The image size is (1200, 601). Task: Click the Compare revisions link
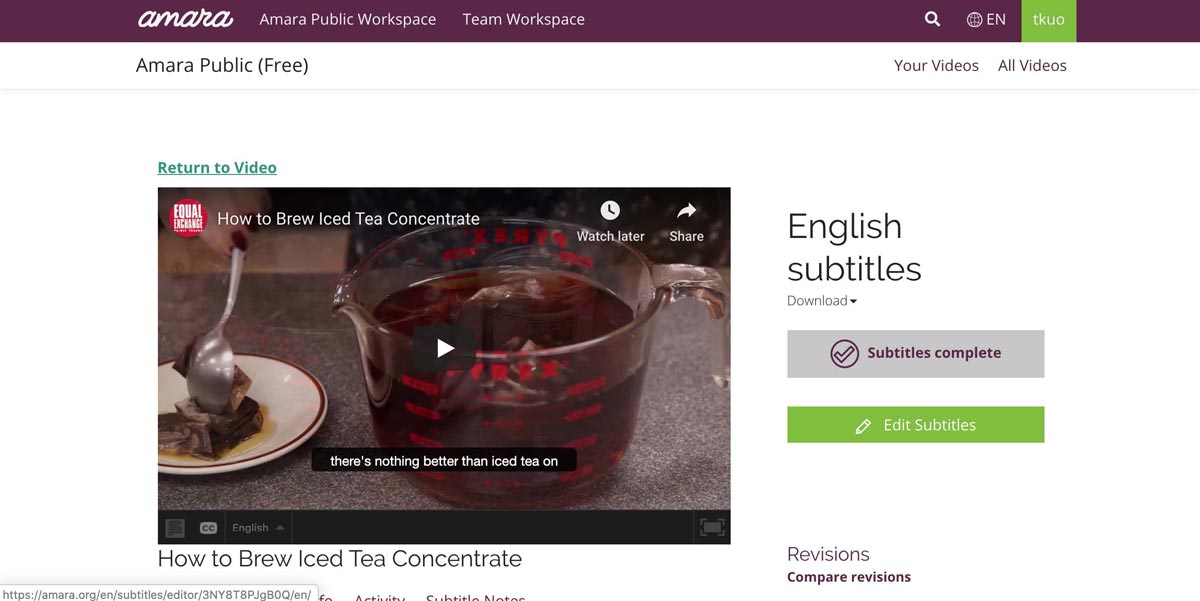(849, 577)
